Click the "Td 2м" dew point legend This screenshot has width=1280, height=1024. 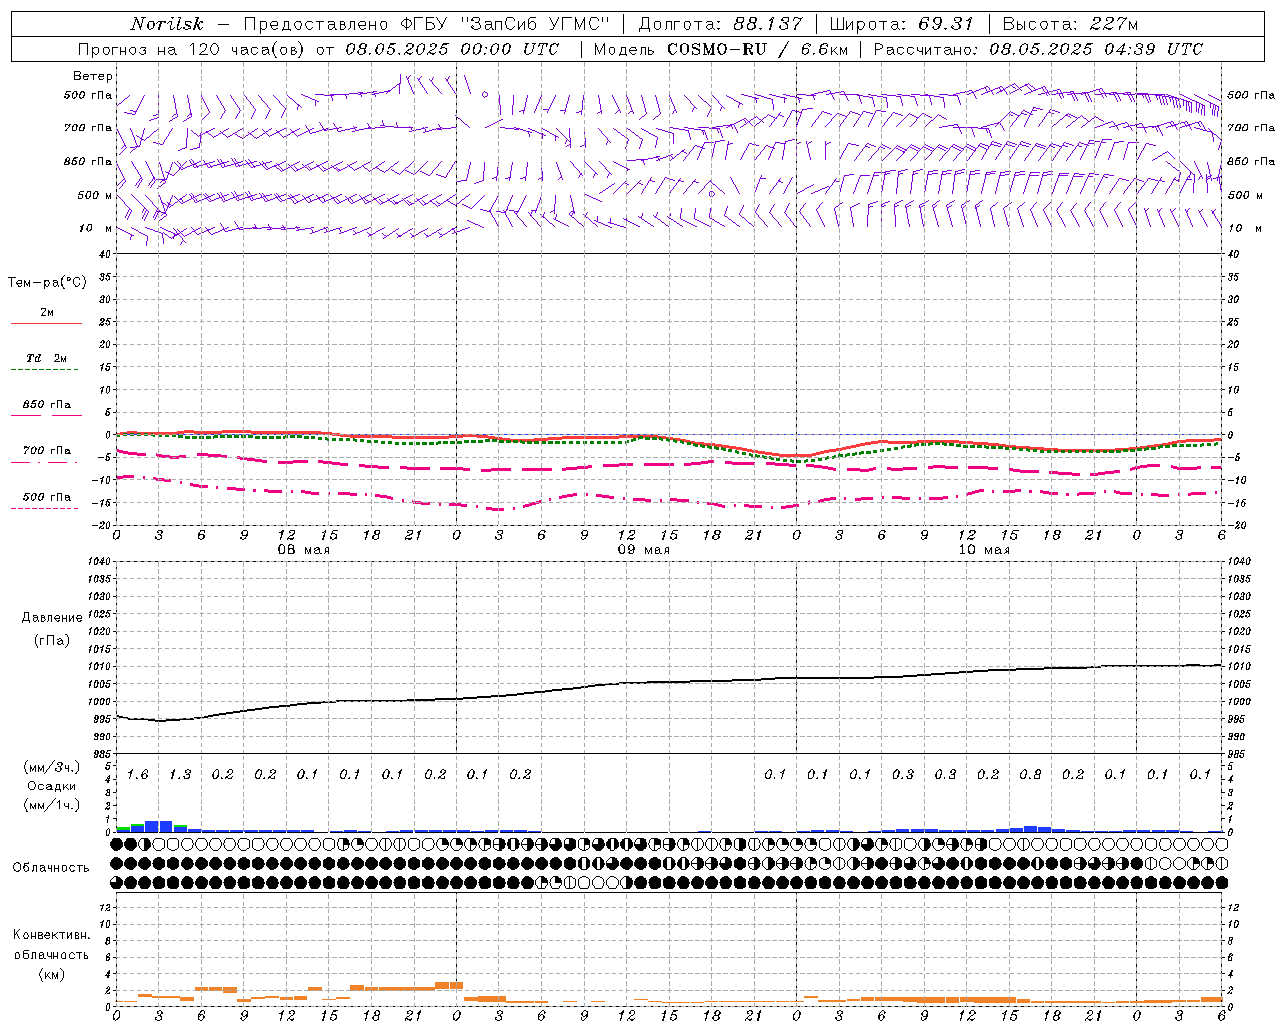(47, 362)
